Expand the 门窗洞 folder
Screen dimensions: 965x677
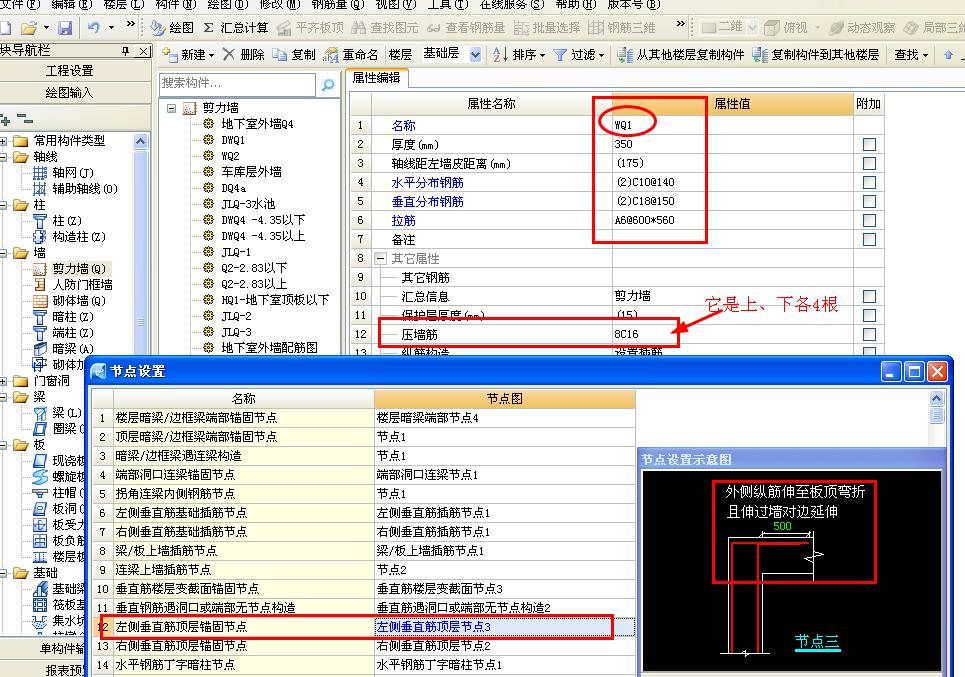click(4, 381)
